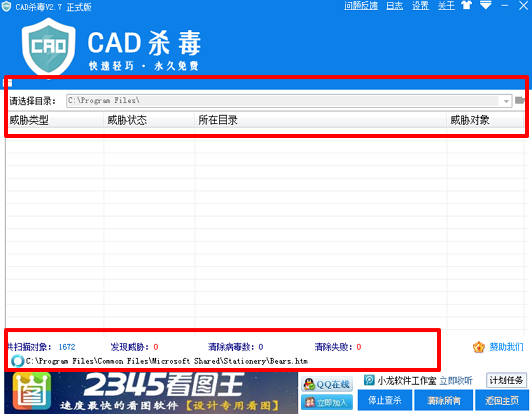Click the 赞助我们 link
The width and height of the screenshot is (532, 414).
point(506,347)
